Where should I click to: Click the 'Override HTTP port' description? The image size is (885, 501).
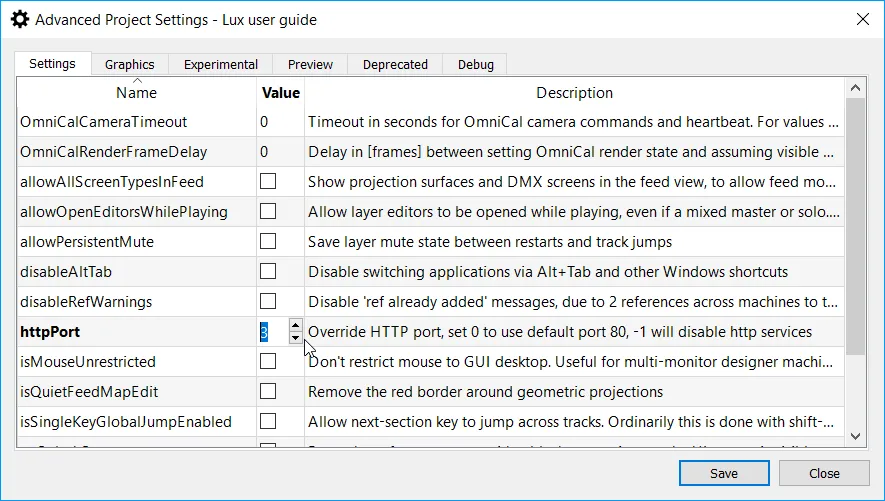point(560,332)
